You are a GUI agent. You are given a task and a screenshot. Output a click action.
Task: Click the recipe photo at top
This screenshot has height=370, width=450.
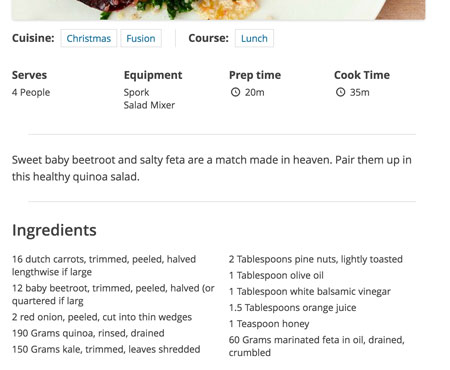[218, 10]
